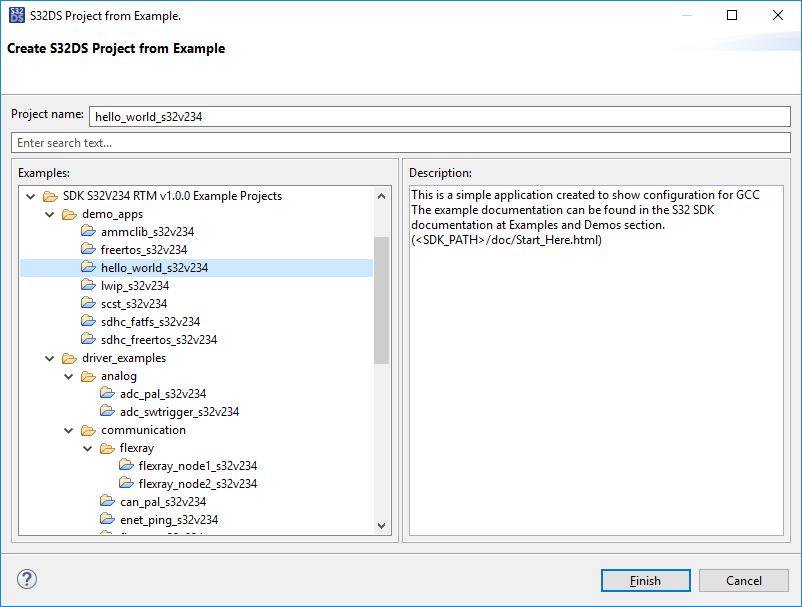Click the adc_pal_s32v234 folder icon
The image size is (802, 607).
[x=107, y=393]
